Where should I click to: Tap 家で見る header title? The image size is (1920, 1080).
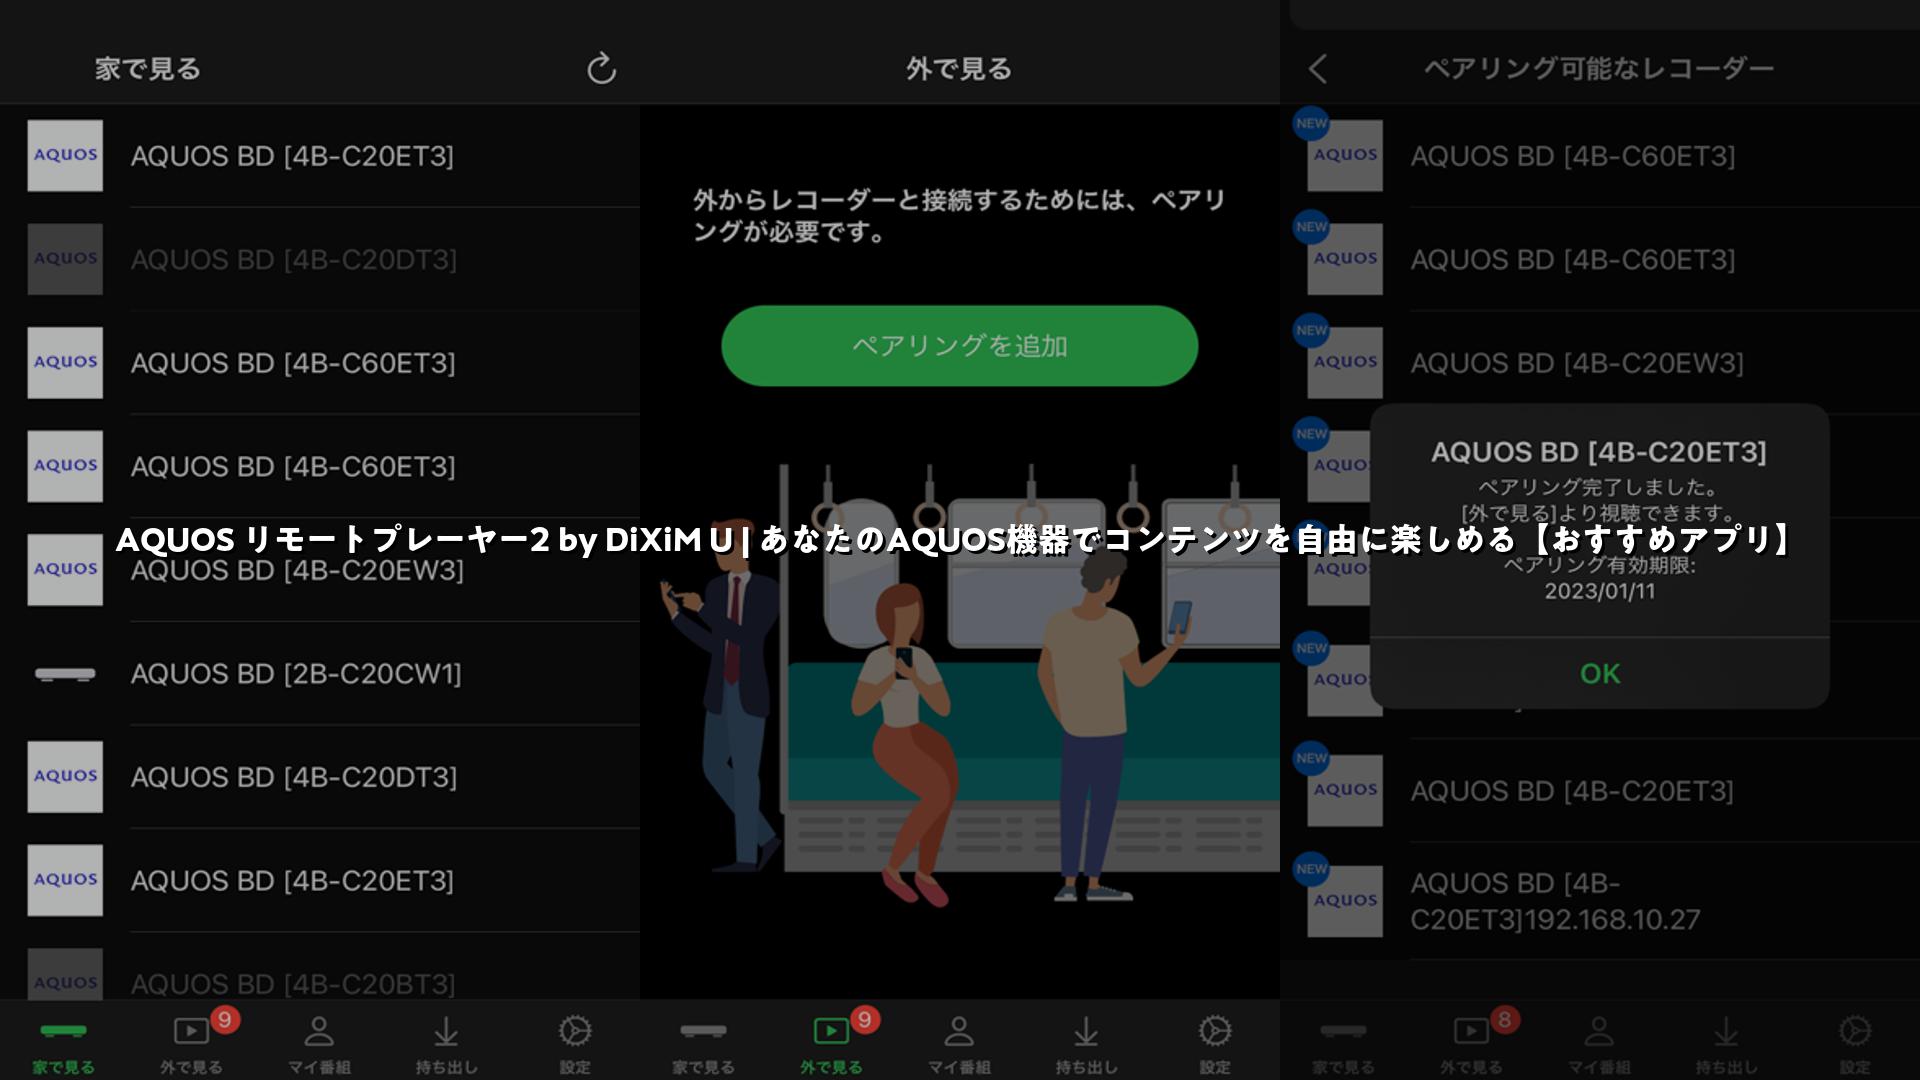[x=148, y=69]
